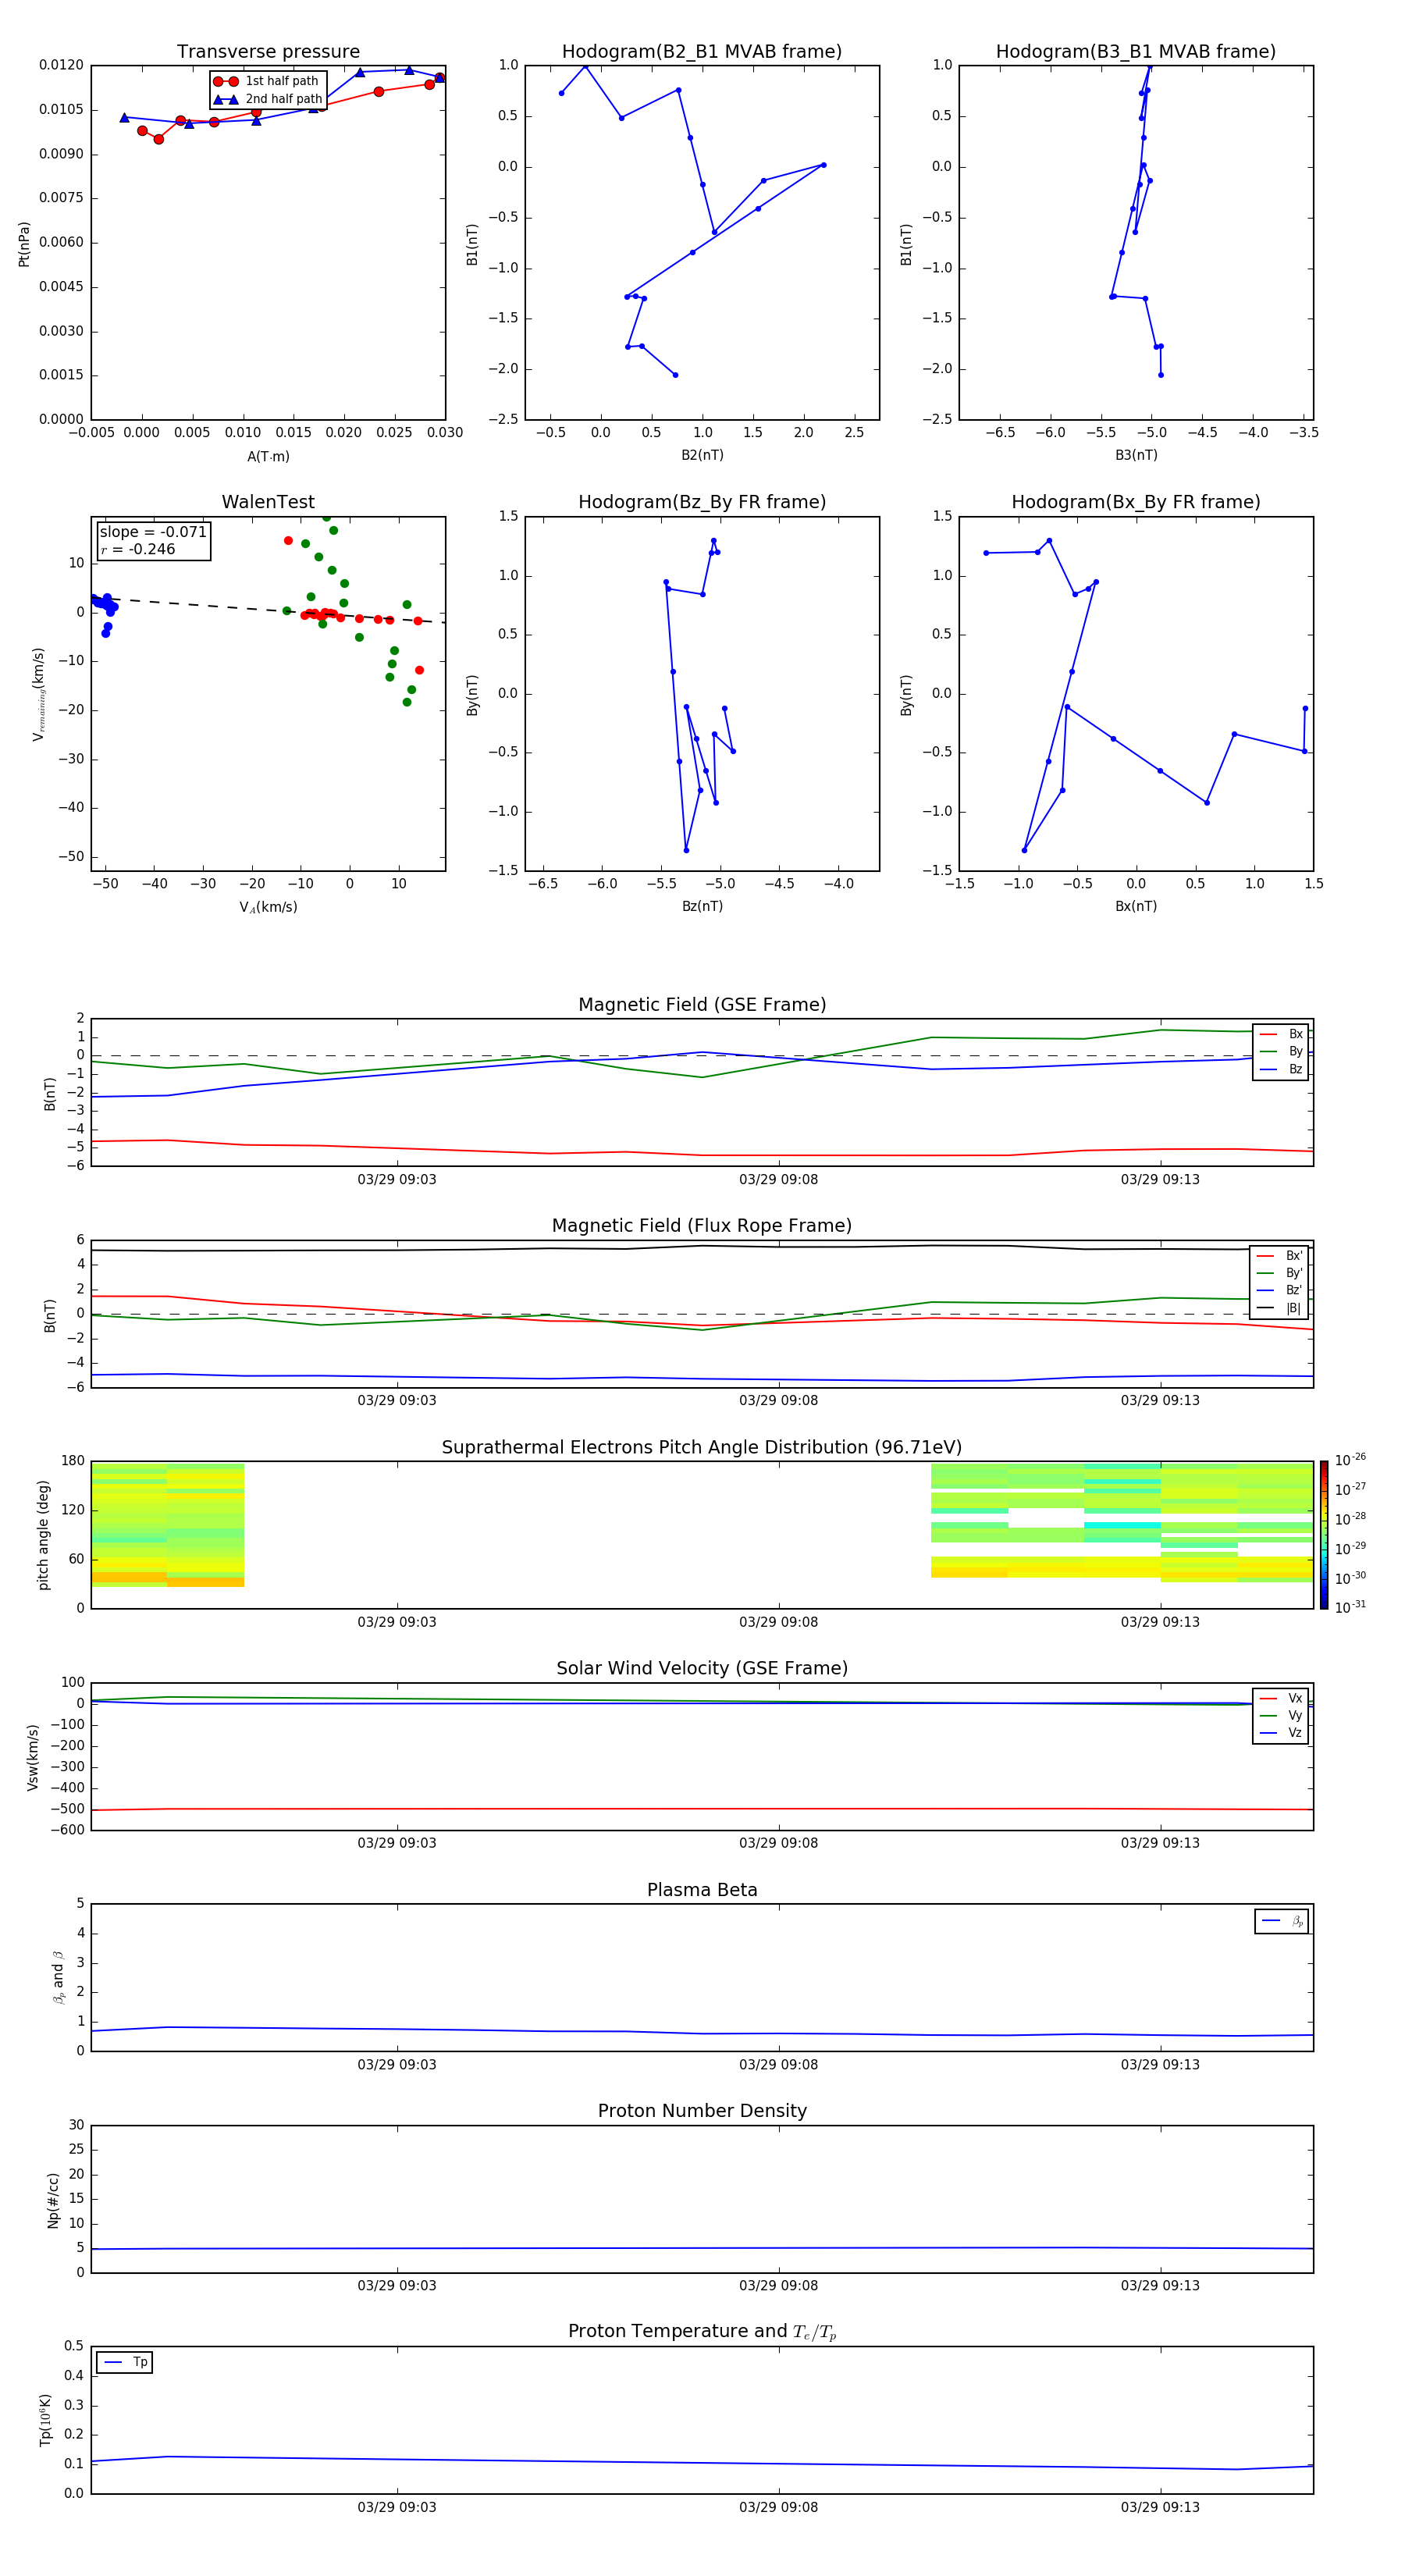This screenshot has height=2576, width=1405.
Task: Click the Bx' entry in Flux Rope legend
Action: point(1279,1255)
